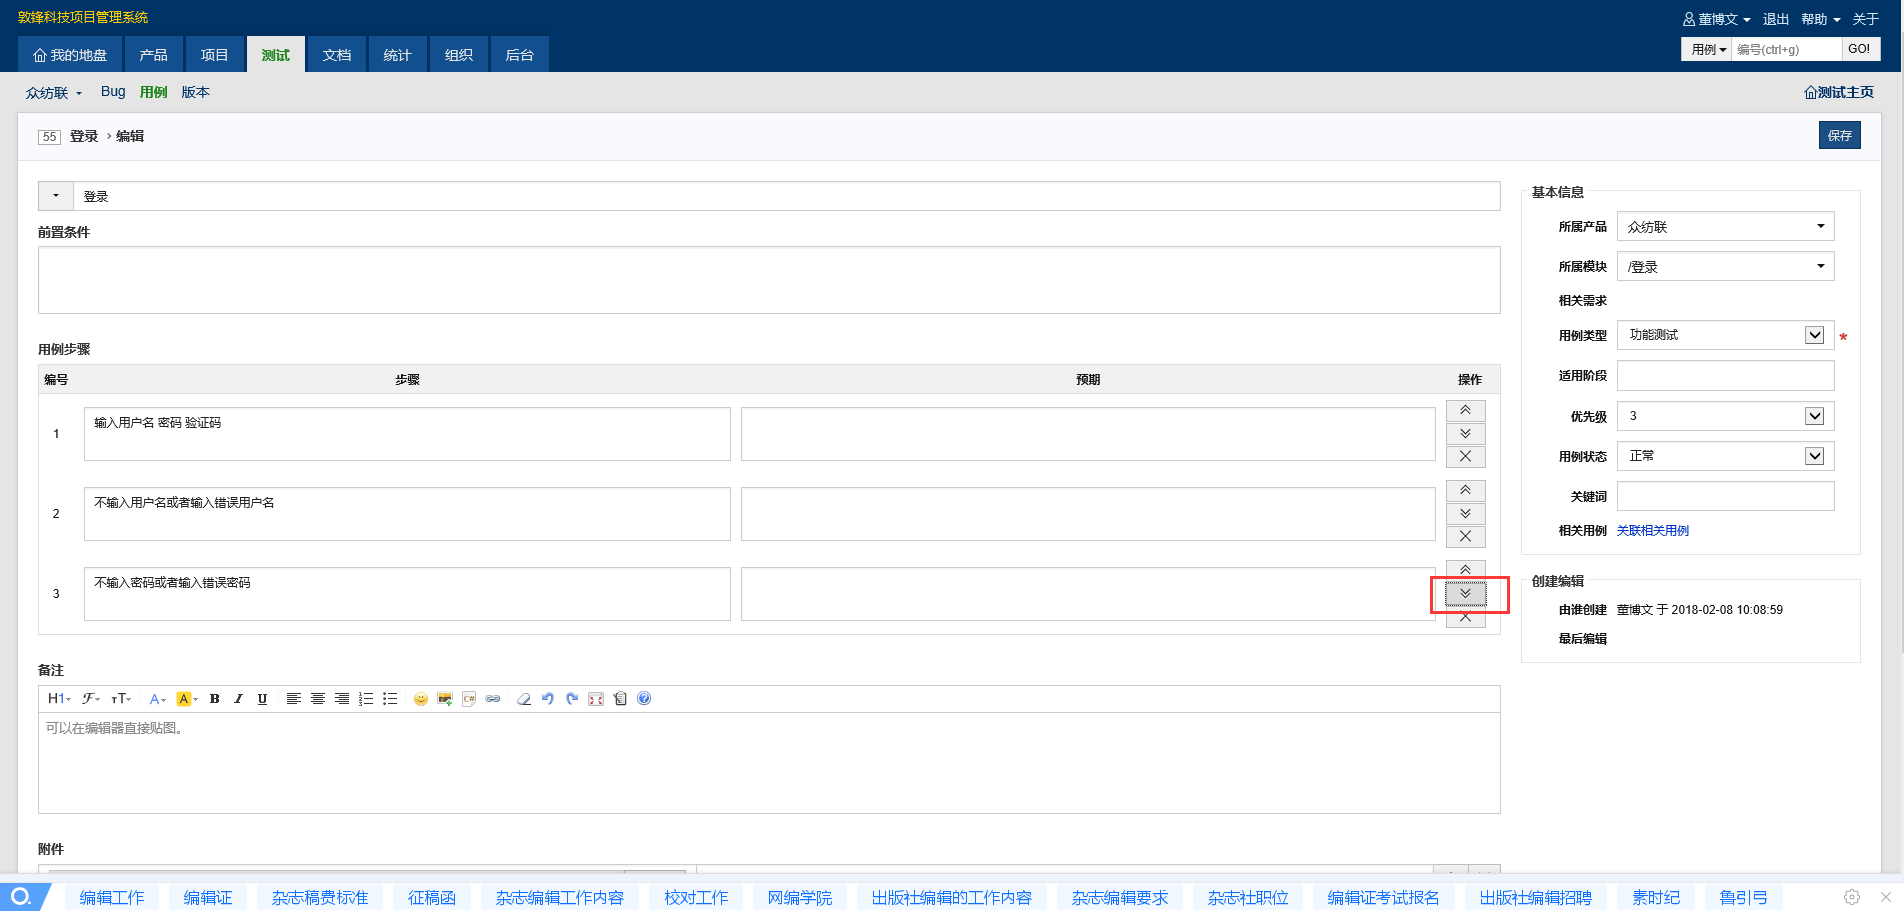Pick a highlight background color in editor
The image size is (1904, 911).
tap(187, 699)
